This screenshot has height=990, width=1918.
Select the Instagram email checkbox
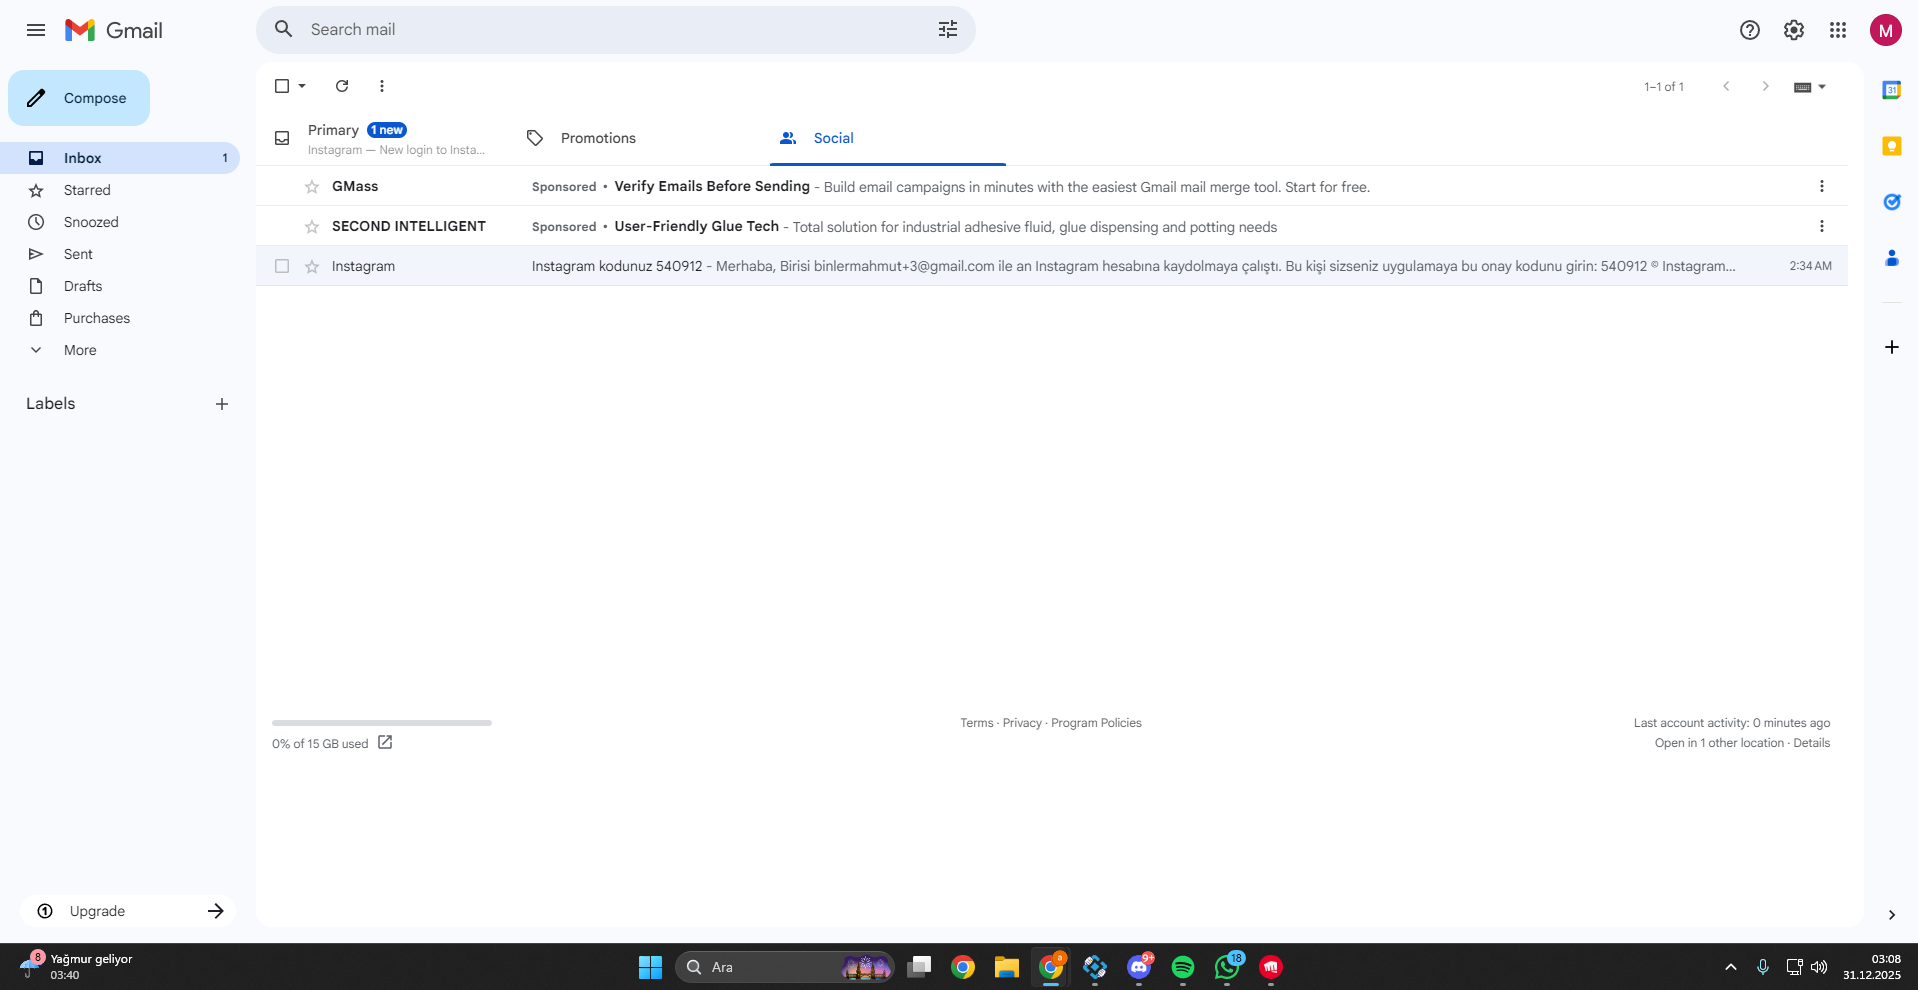282,266
